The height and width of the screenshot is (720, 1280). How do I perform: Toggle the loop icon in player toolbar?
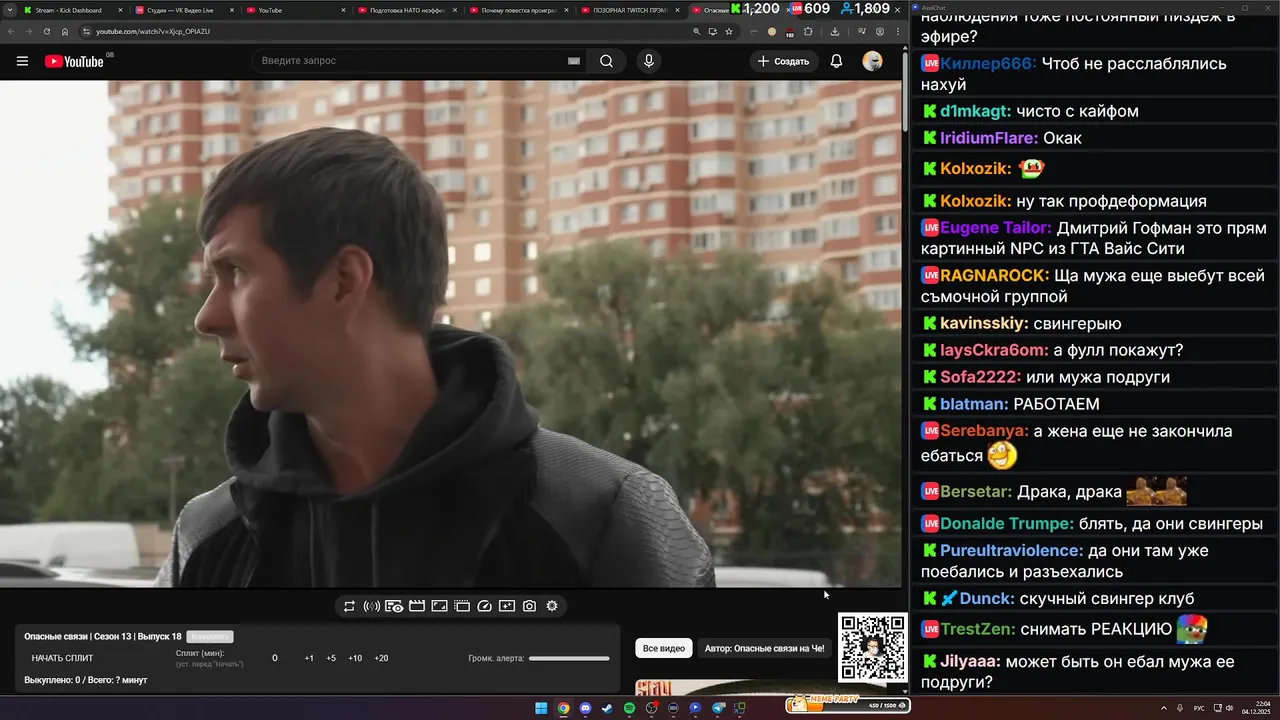pyautogui.click(x=349, y=606)
